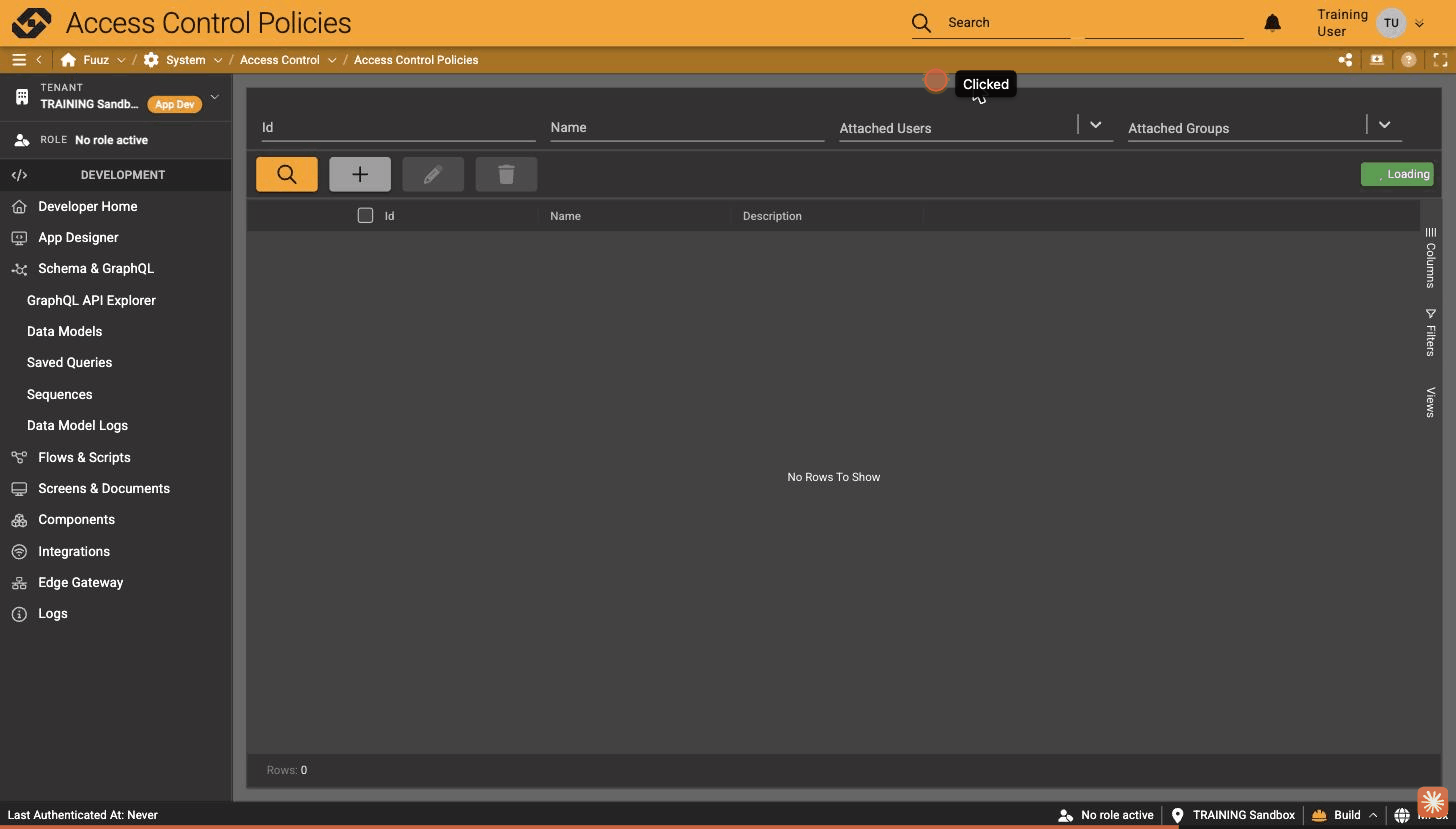1456x829 pixels.
Task: Focus the Name filter field
Action: 687,127
